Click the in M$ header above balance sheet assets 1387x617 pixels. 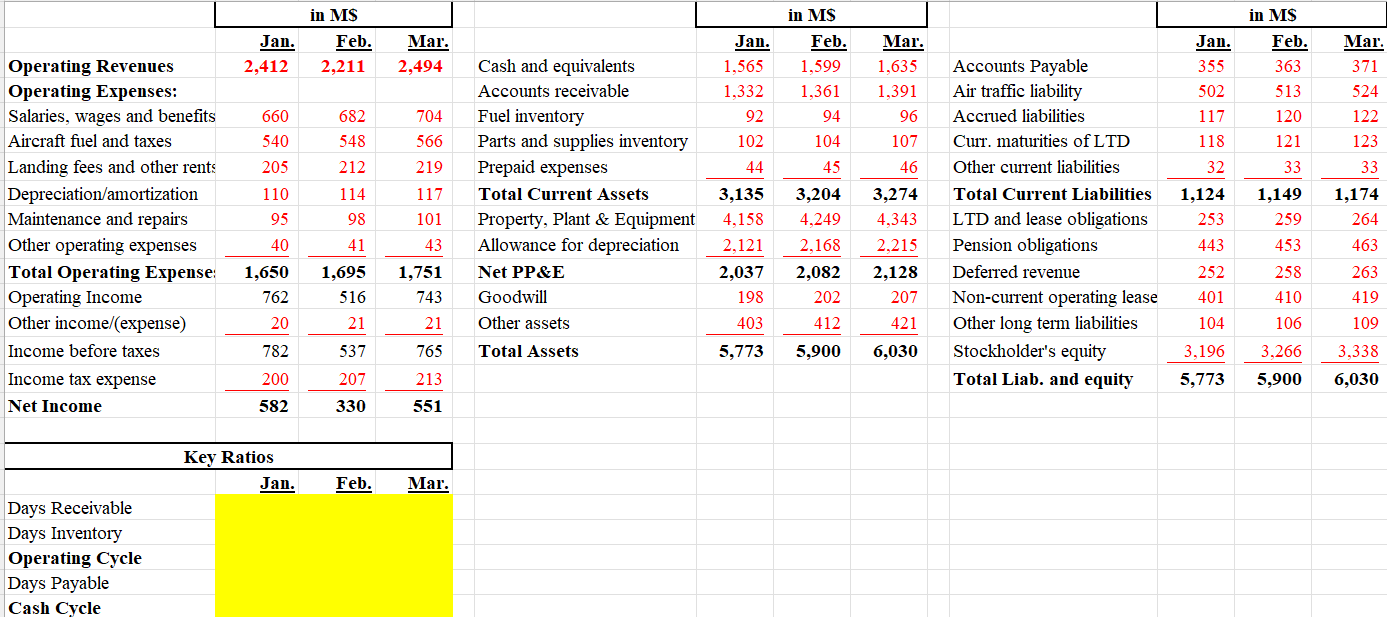(810, 15)
